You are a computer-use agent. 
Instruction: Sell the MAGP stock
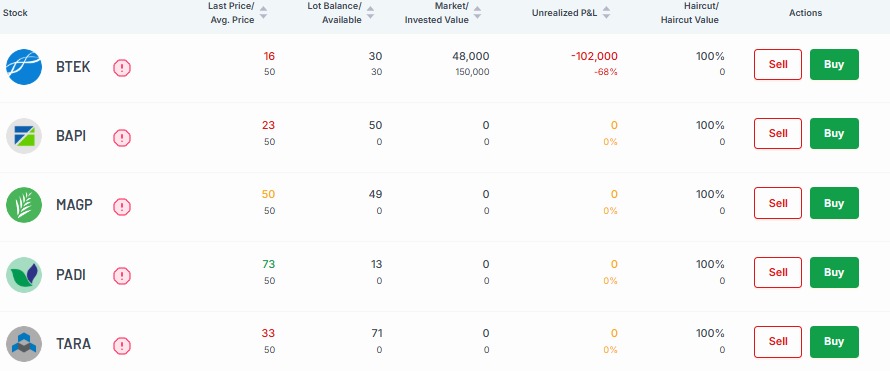click(778, 203)
